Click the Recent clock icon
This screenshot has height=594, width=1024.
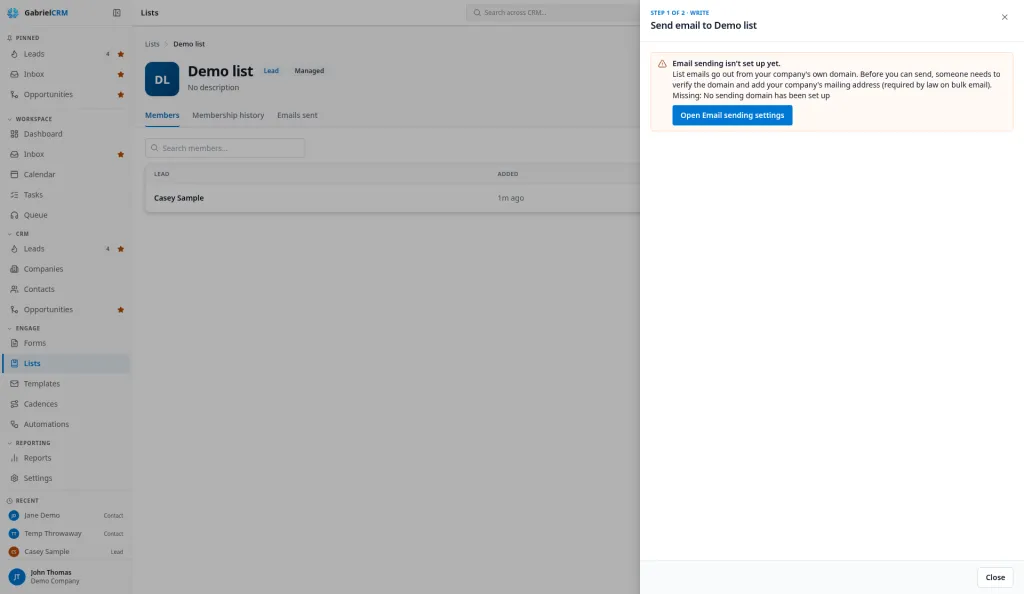[x=10, y=501]
